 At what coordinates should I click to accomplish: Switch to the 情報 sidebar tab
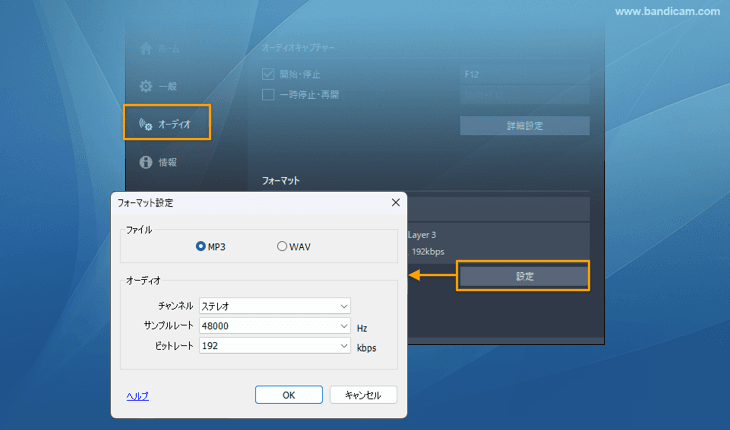(x=158, y=162)
